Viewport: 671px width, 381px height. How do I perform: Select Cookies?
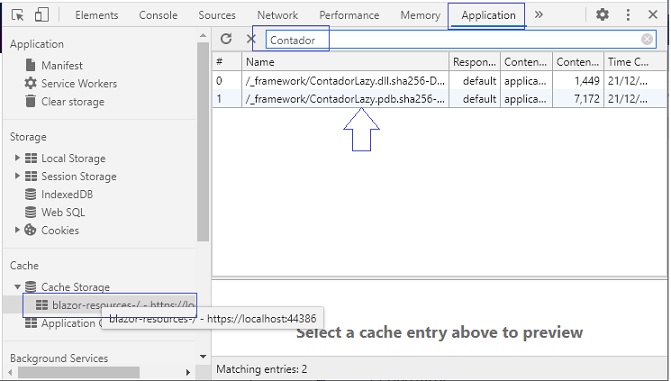60,230
